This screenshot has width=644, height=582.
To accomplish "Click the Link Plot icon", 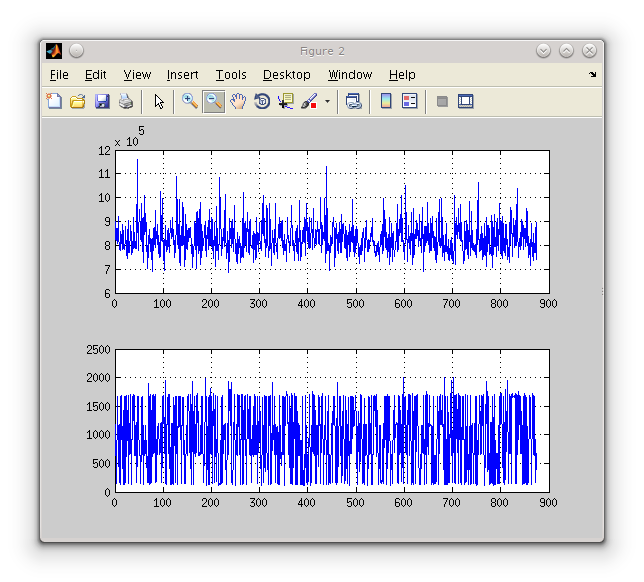I will click(353, 101).
